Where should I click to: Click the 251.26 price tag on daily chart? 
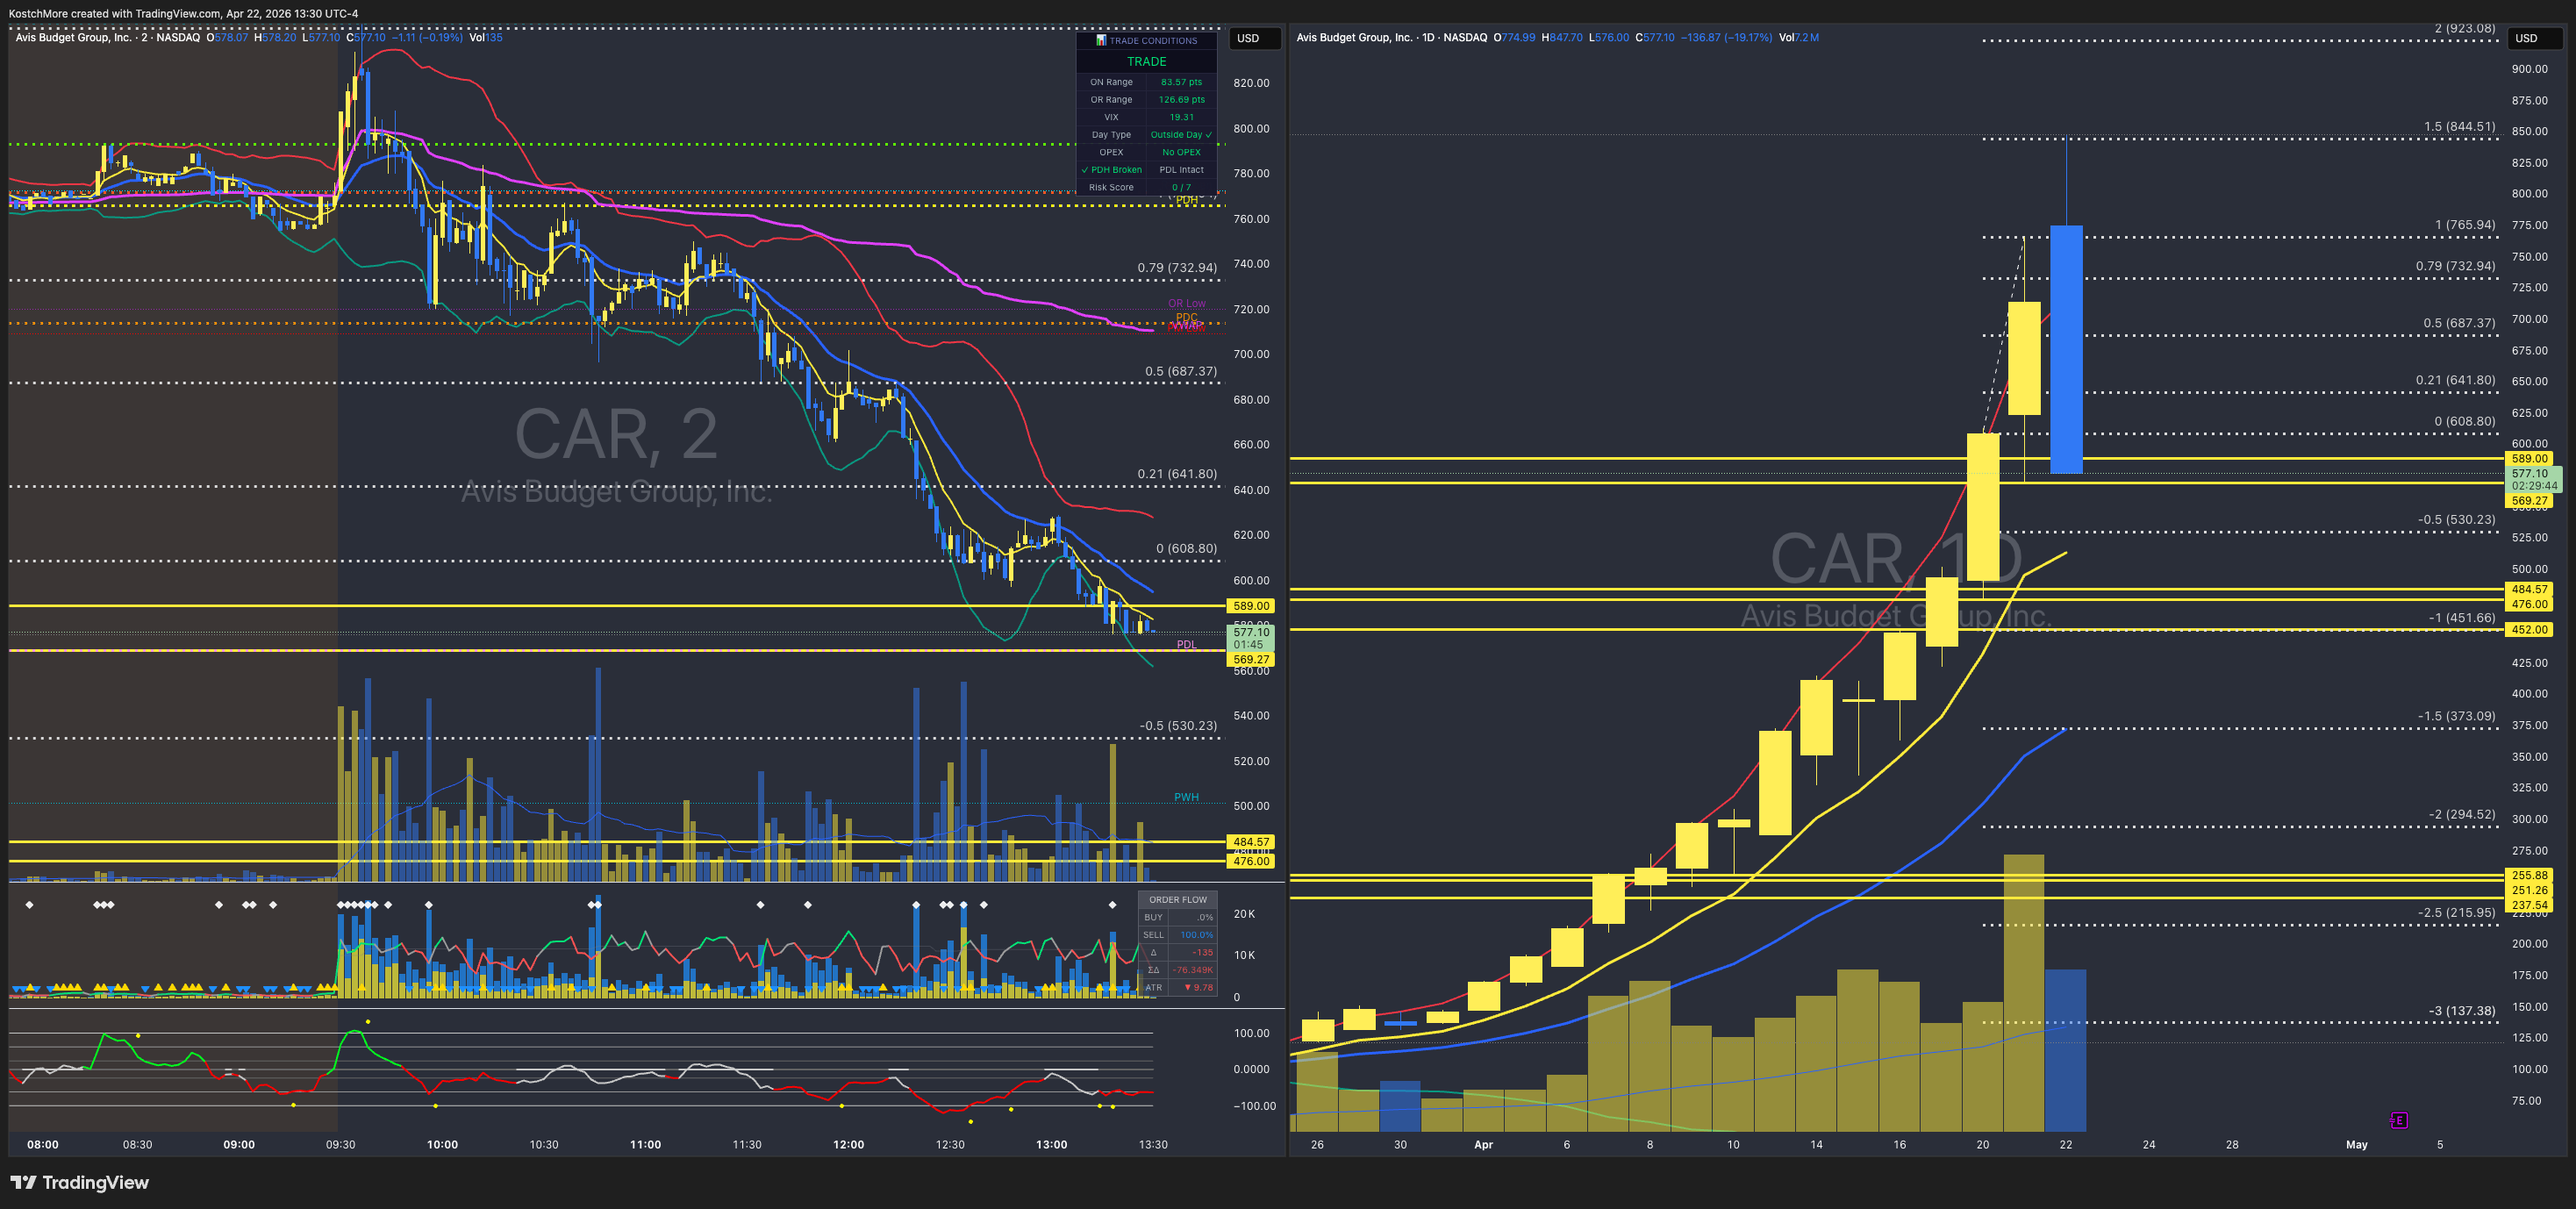coord(2530,890)
